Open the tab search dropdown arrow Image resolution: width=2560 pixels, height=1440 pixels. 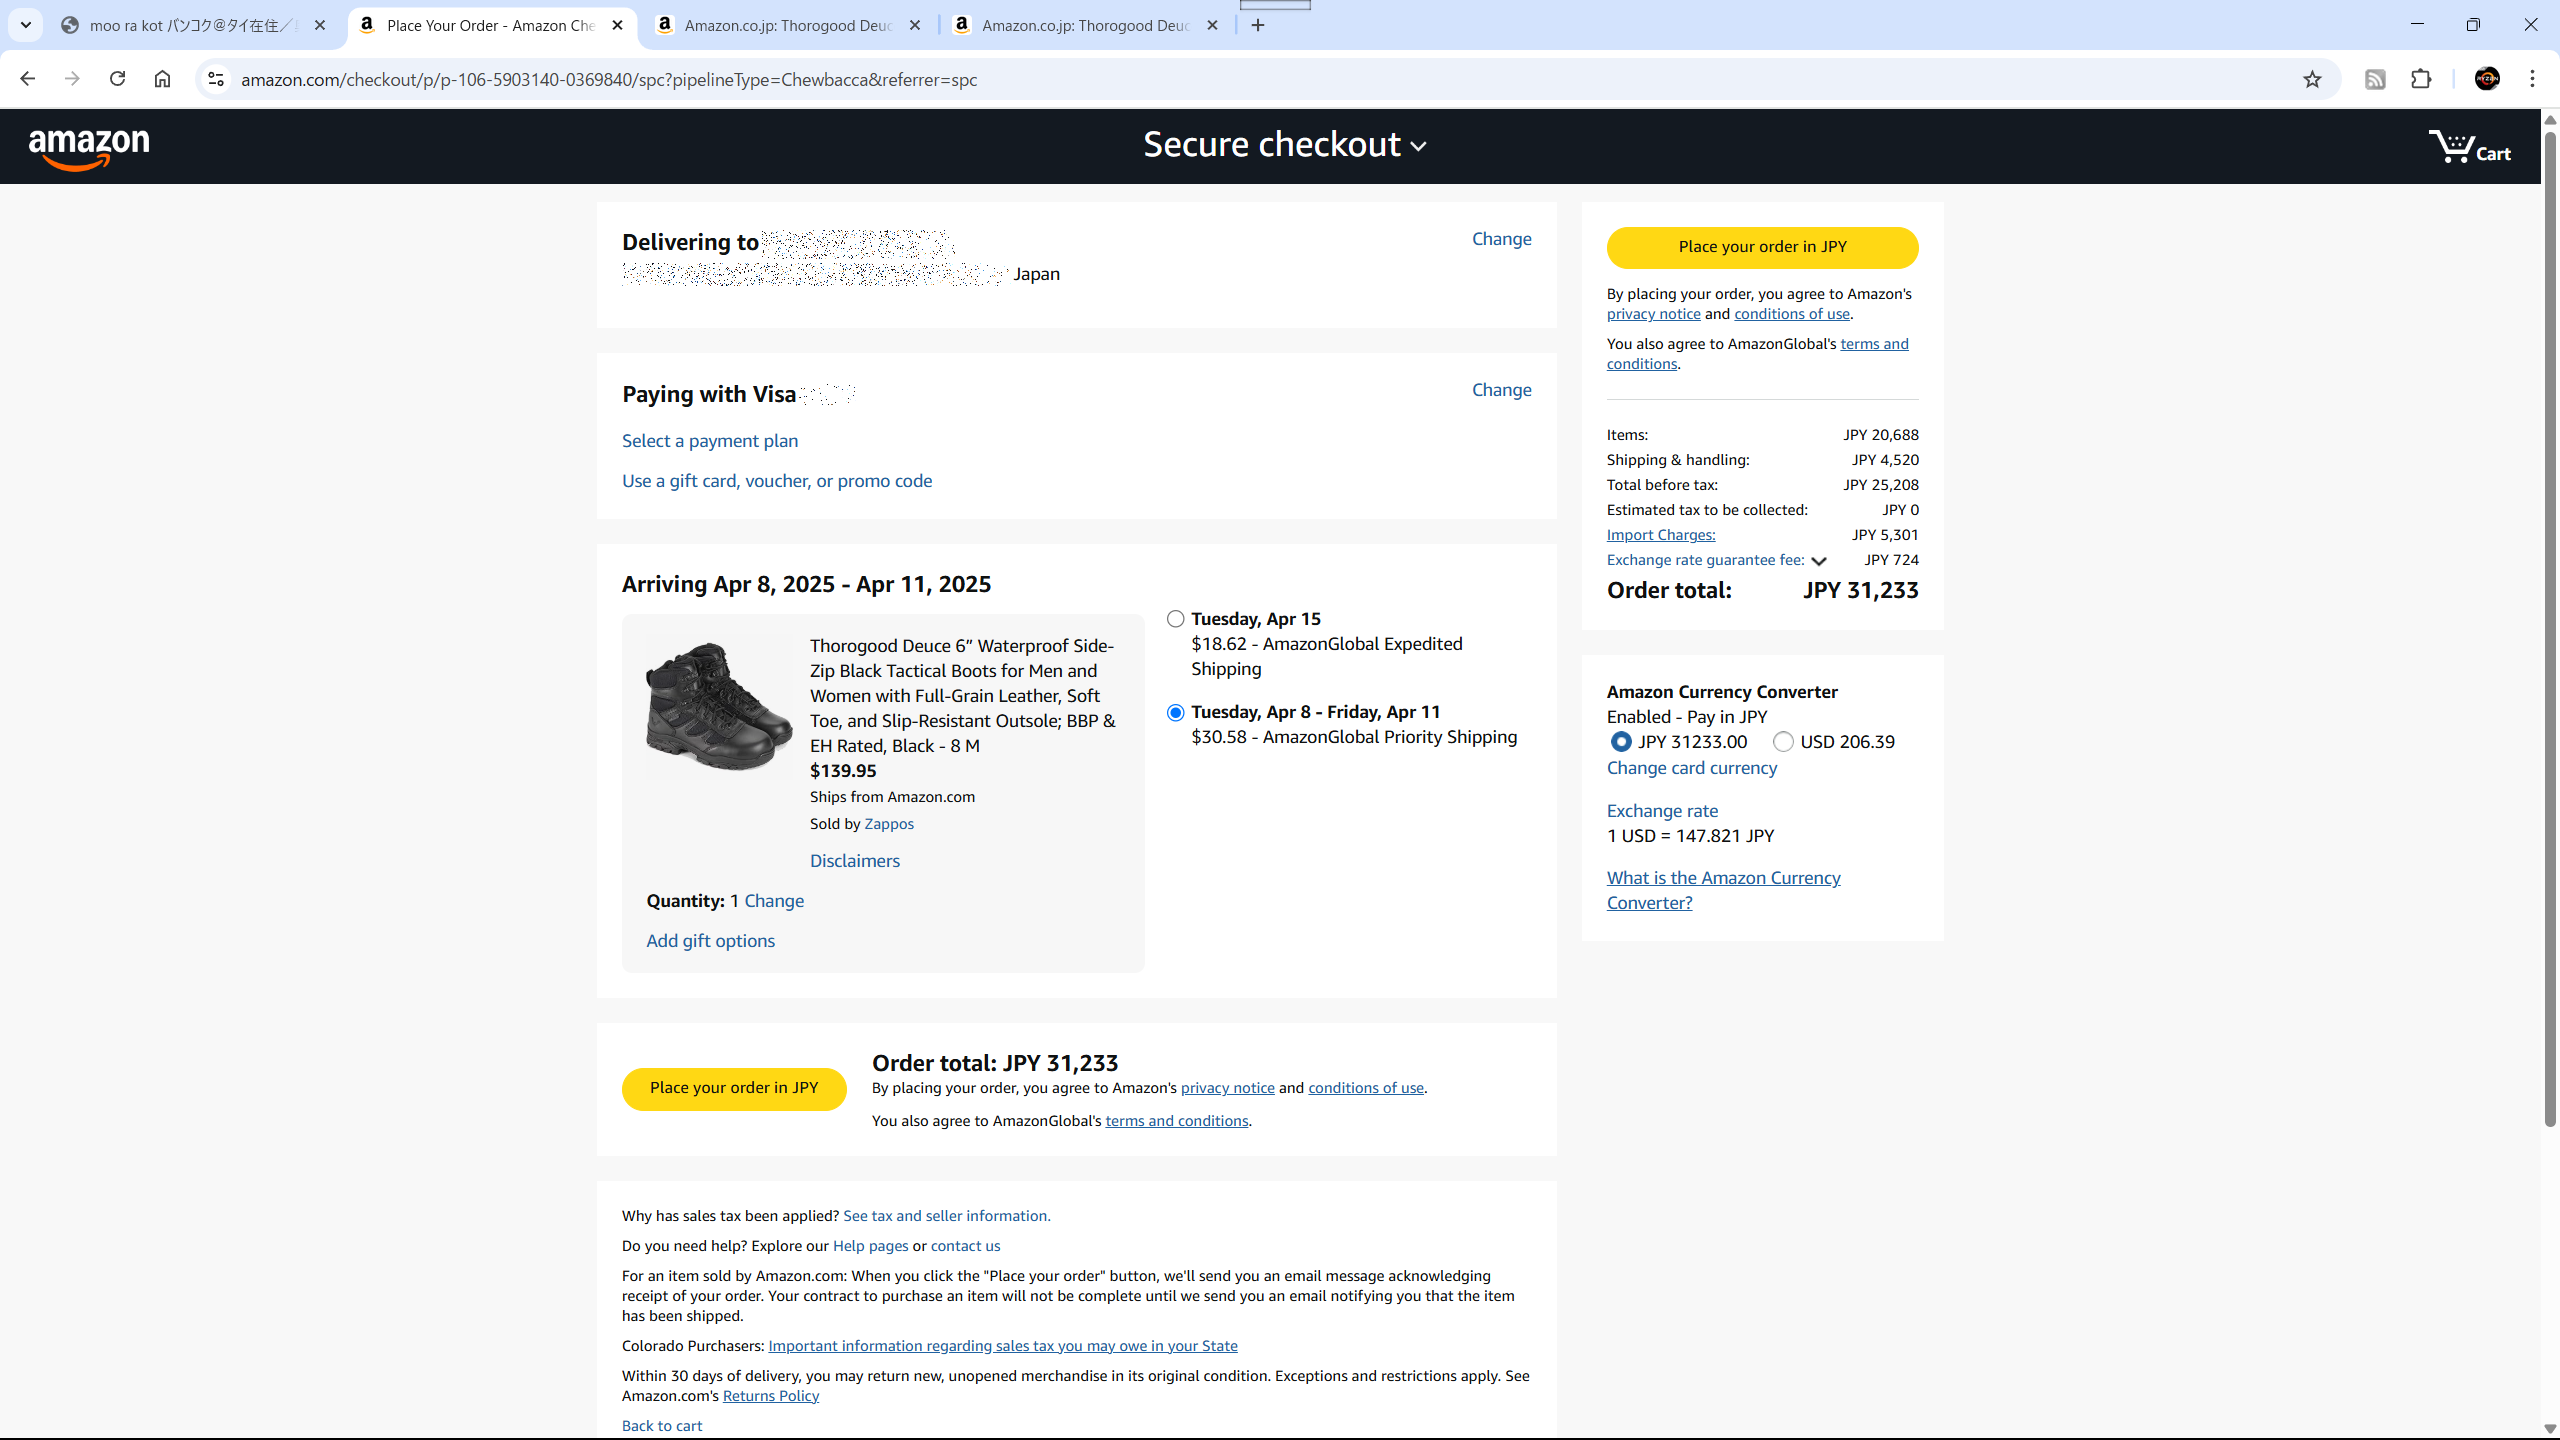click(26, 25)
